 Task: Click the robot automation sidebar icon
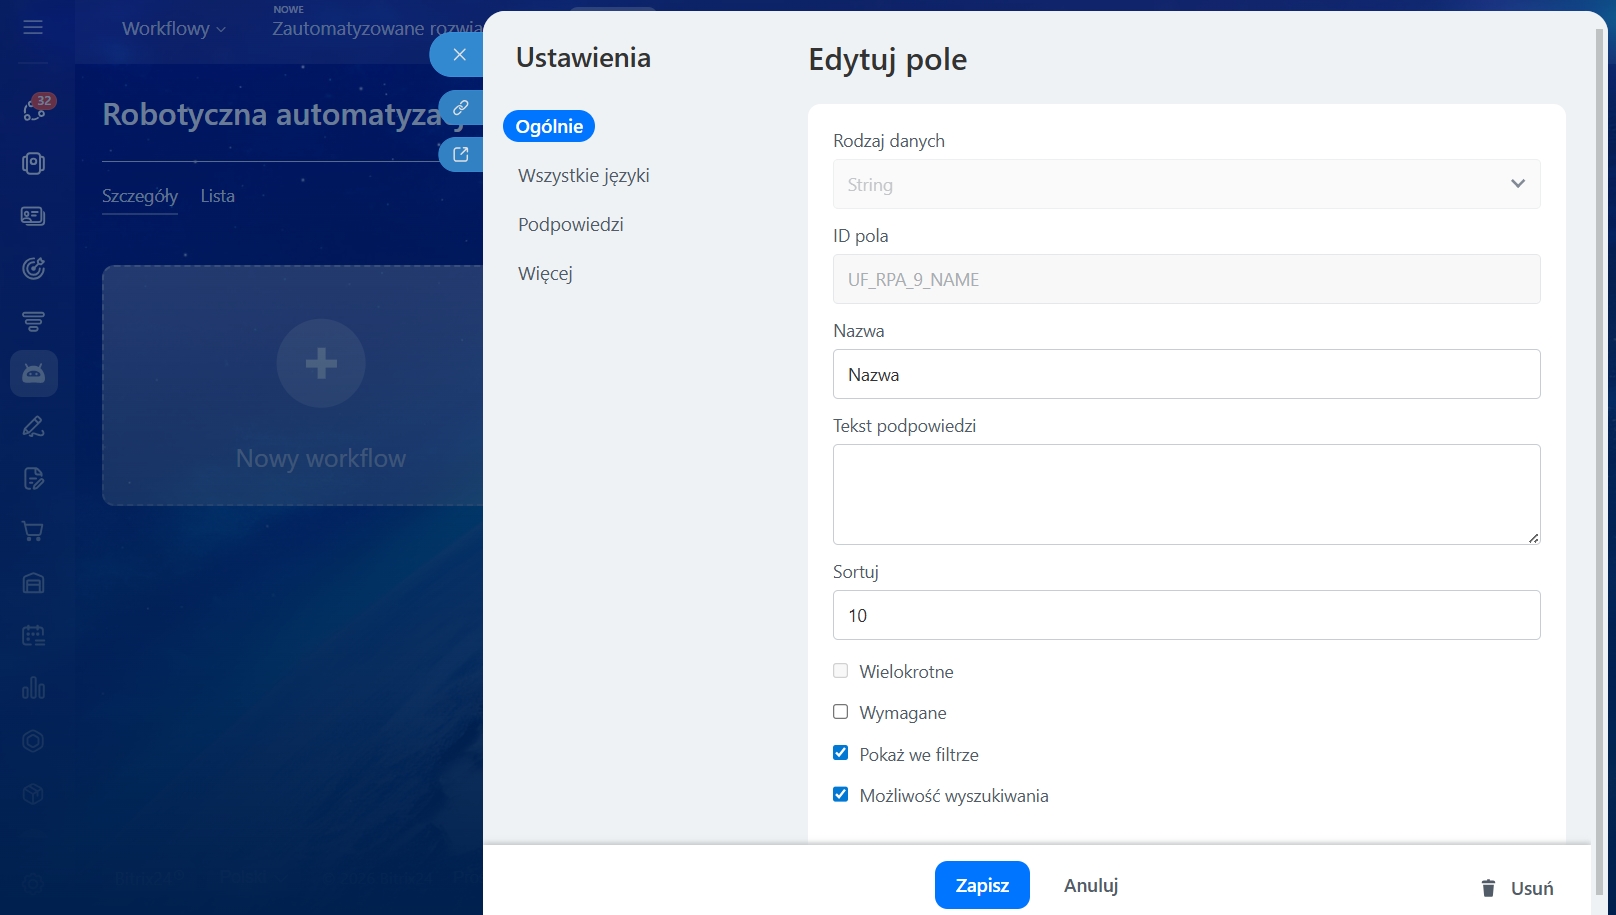point(34,374)
